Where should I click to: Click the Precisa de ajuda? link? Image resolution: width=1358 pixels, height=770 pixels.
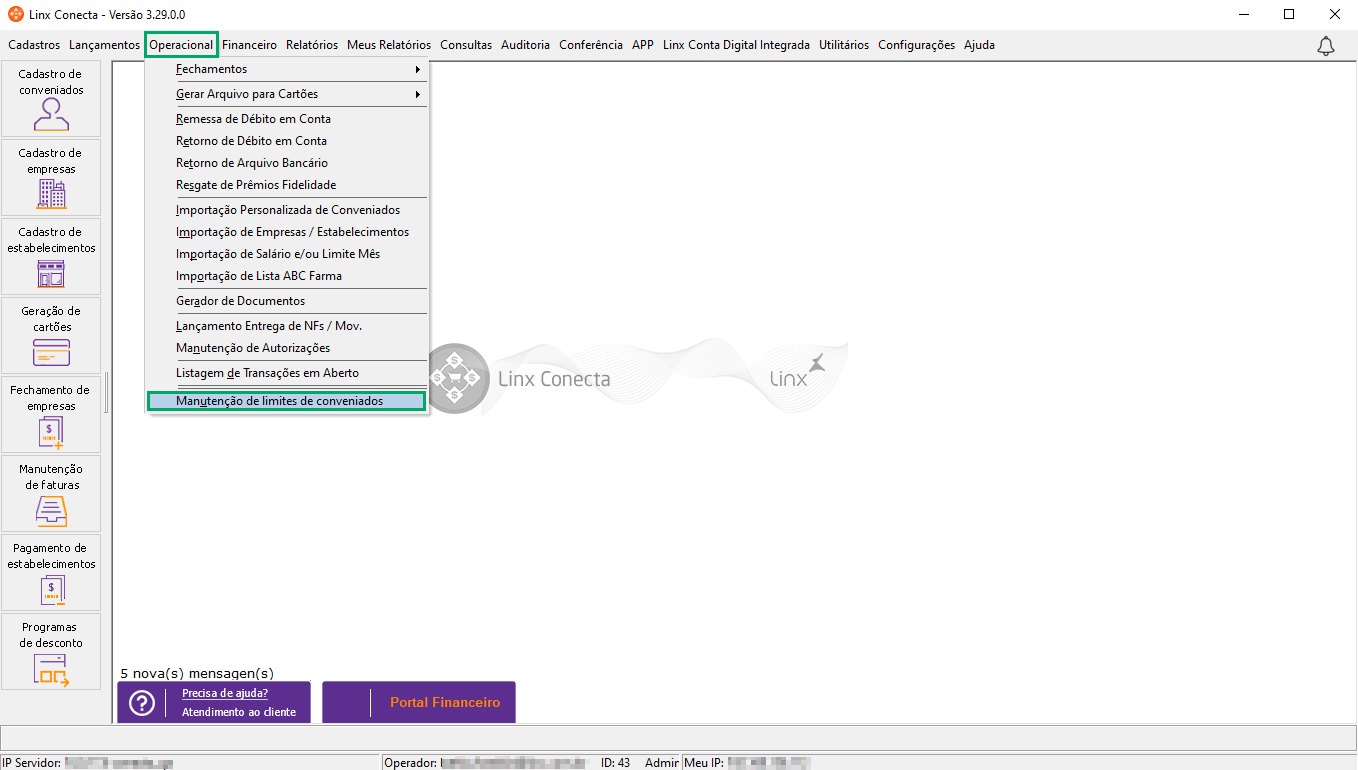coord(225,693)
